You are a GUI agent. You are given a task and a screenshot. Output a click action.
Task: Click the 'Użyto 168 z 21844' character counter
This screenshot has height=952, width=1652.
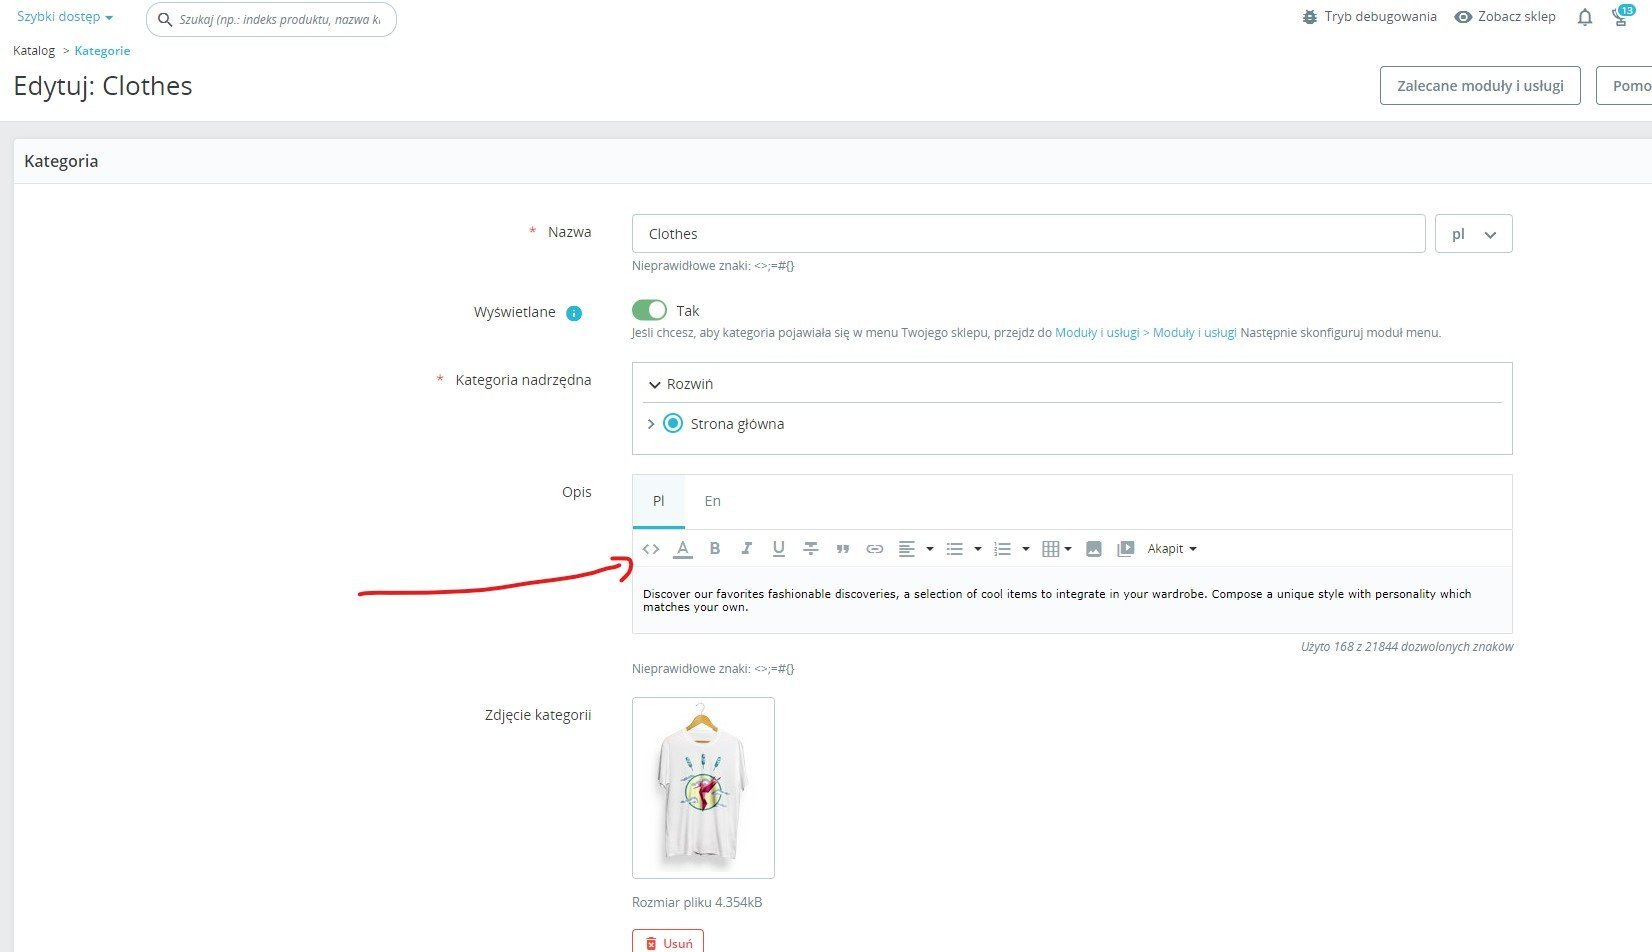coord(1407,647)
